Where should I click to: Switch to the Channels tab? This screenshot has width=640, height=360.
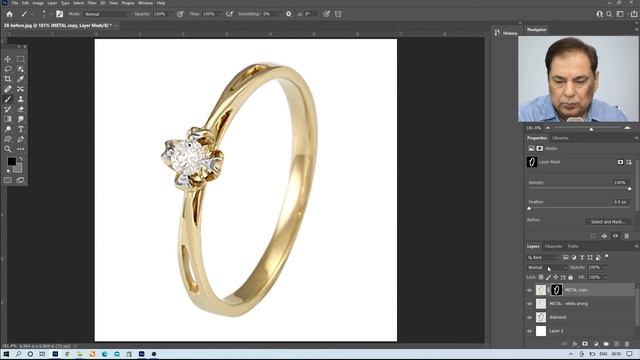(x=553, y=246)
